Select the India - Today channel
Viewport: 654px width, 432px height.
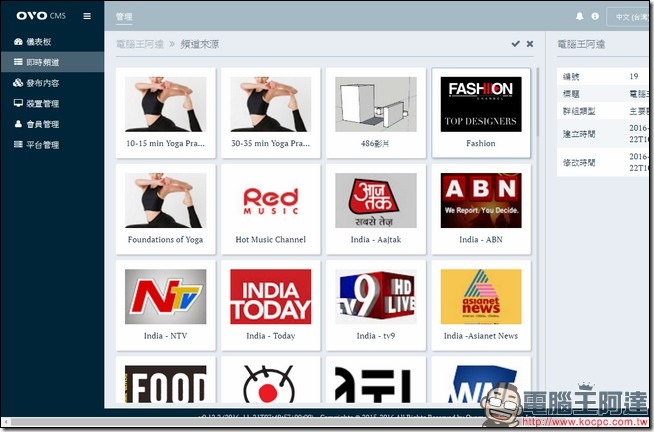point(271,305)
